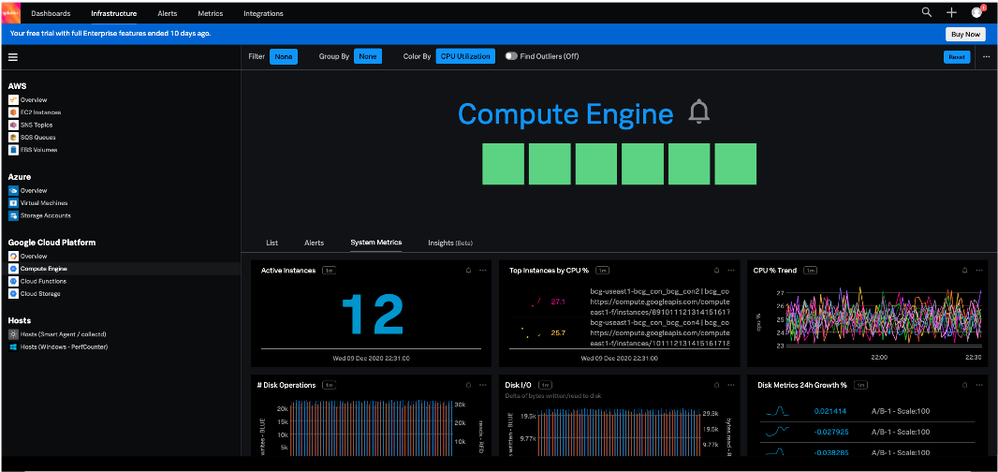Screen dimensions: 998x472
Task: Toggle the hamburger sidebar menu
Action: 13,57
